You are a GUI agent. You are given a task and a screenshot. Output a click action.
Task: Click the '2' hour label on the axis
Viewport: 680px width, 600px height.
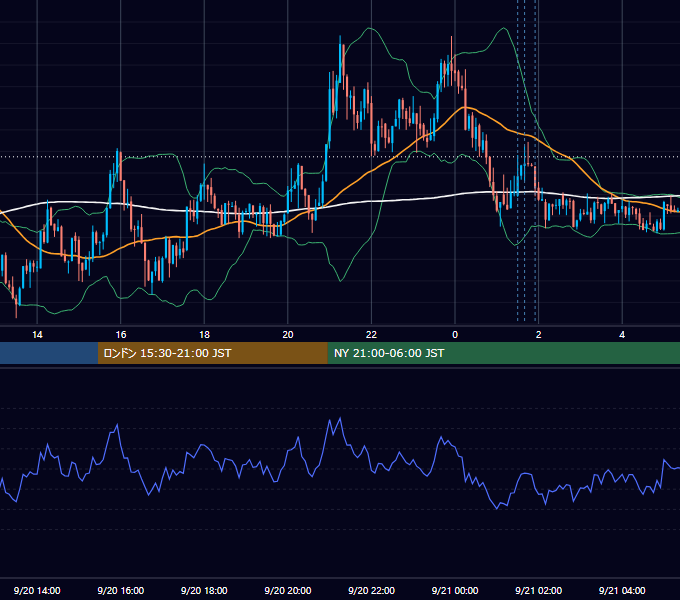click(x=538, y=335)
